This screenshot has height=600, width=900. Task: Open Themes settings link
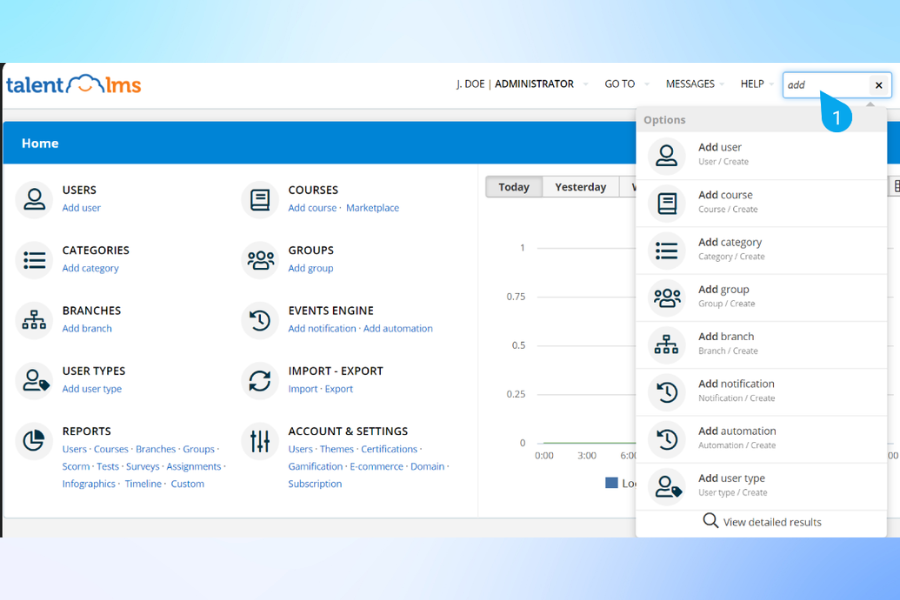(336, 449)
